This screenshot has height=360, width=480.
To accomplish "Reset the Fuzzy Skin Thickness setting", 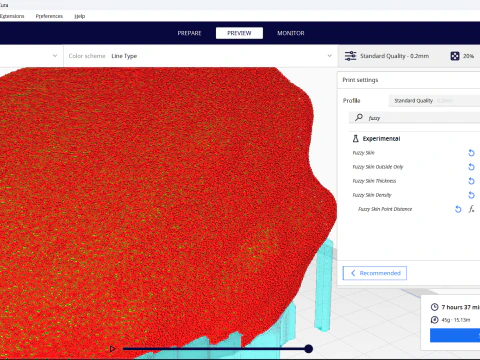I will pyautogui.click(x=471, y=181).
